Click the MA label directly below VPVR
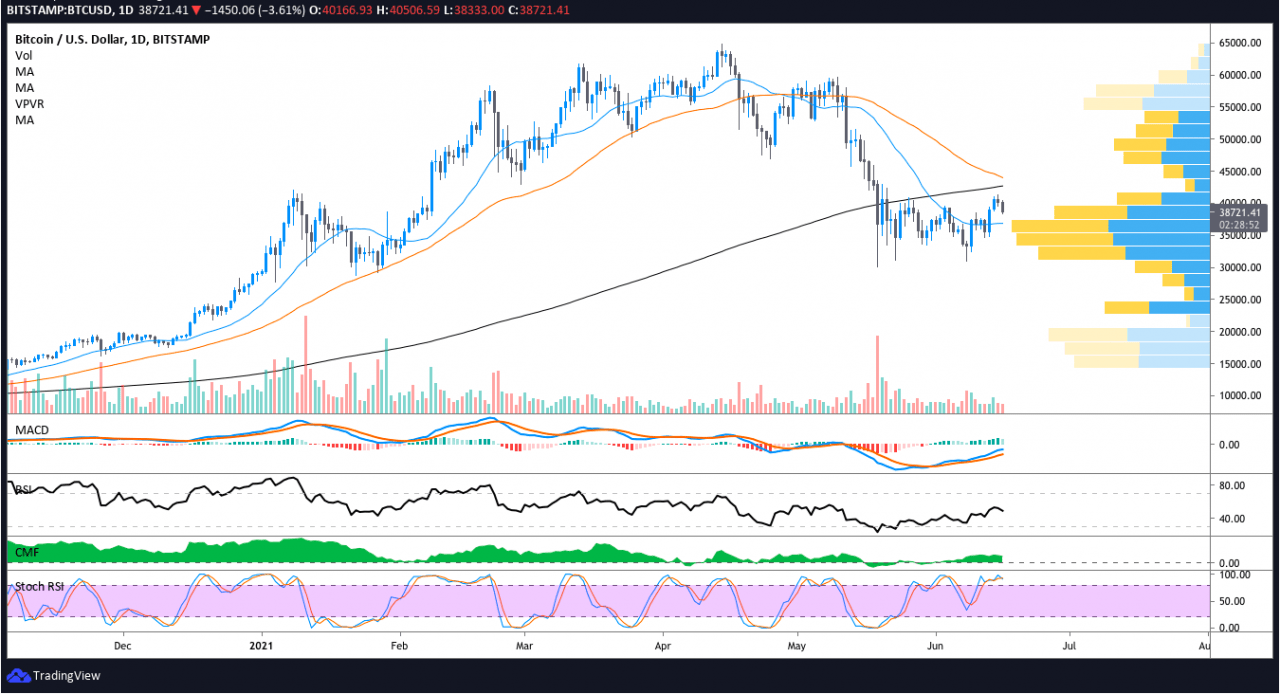Image resolution: width=1280 pixels, height=694 pixels. coord(24,120)
